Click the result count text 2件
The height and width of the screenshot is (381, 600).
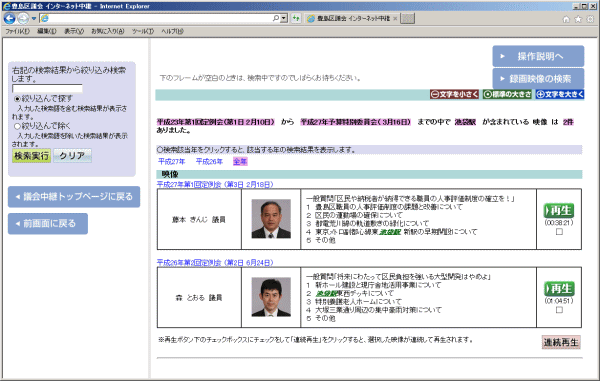tap(568, 122)
